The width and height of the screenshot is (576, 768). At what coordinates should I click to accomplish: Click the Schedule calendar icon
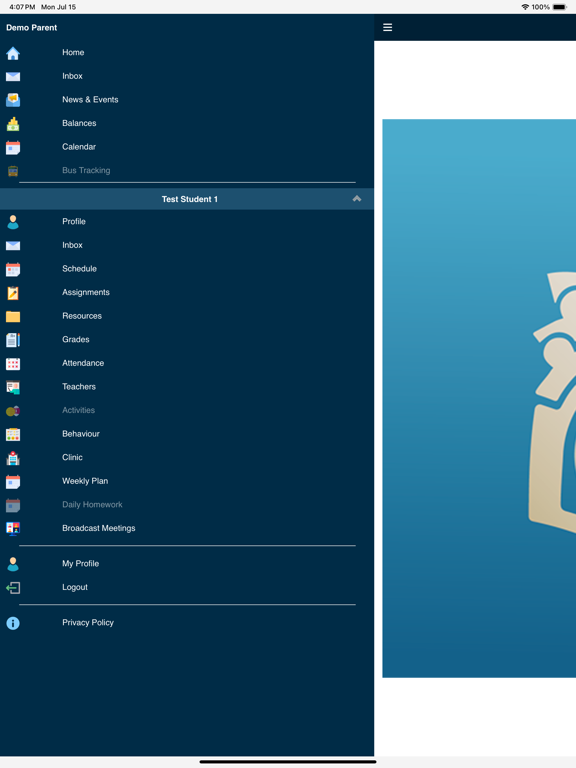click(13, 269)
